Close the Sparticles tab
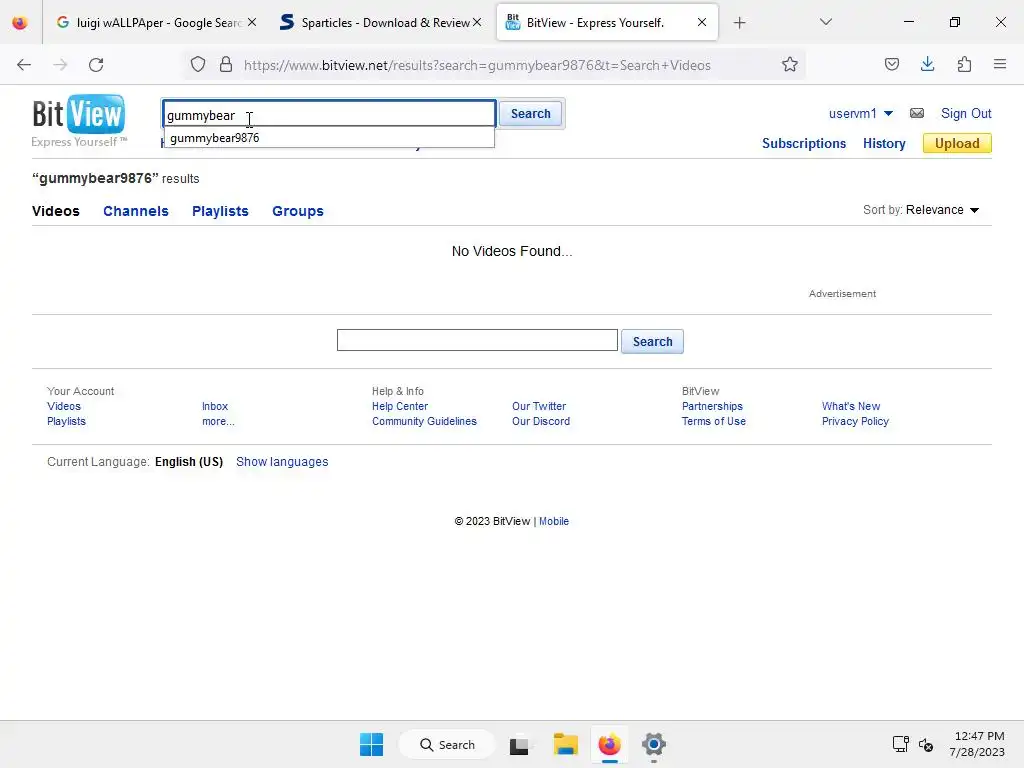This screenshot has width=1024, height=768. [x=477, y=22]
